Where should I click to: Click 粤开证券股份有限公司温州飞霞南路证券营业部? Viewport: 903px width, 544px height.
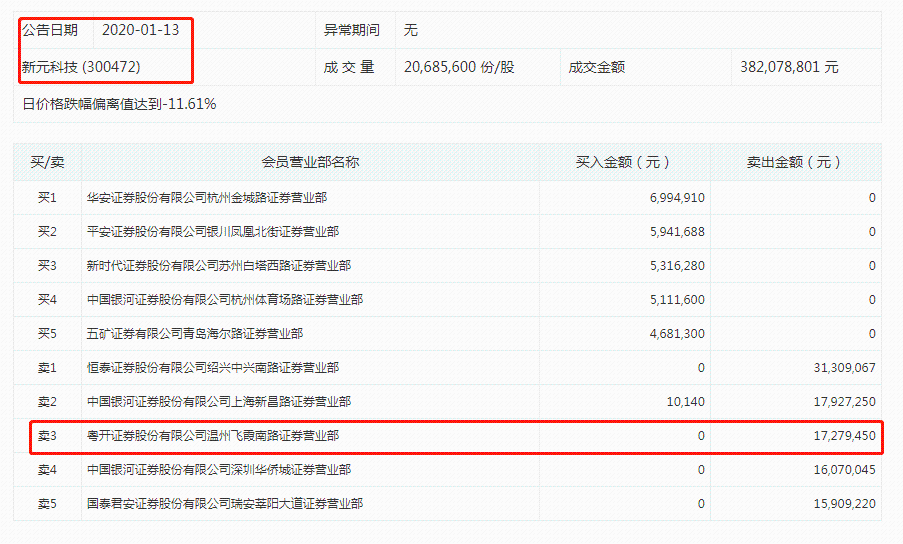pyautogui.click(x=213, y=436)
